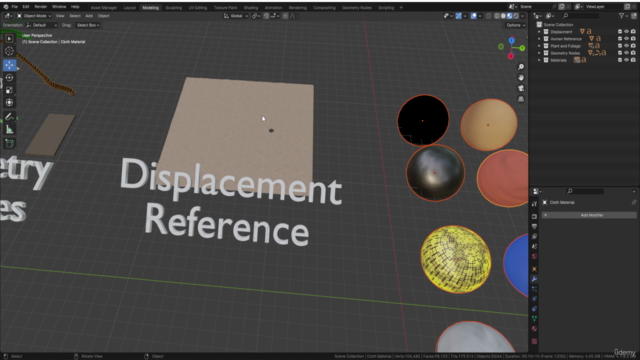This screenshot has width=640, height=360.
Task: Hide the Human Reference collection
Action: (627, 39)
